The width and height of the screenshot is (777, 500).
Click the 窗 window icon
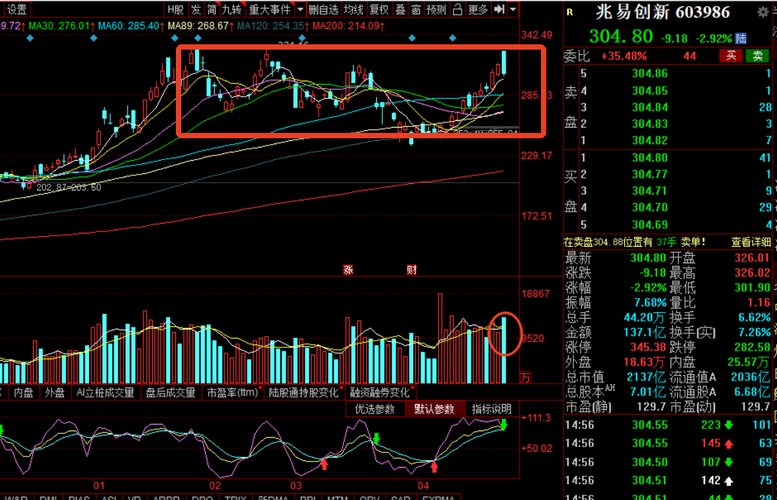click(416, 9)
